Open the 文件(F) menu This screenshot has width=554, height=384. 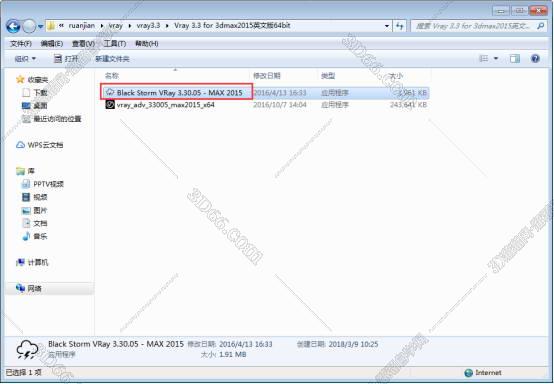click(x=21, y=43)
